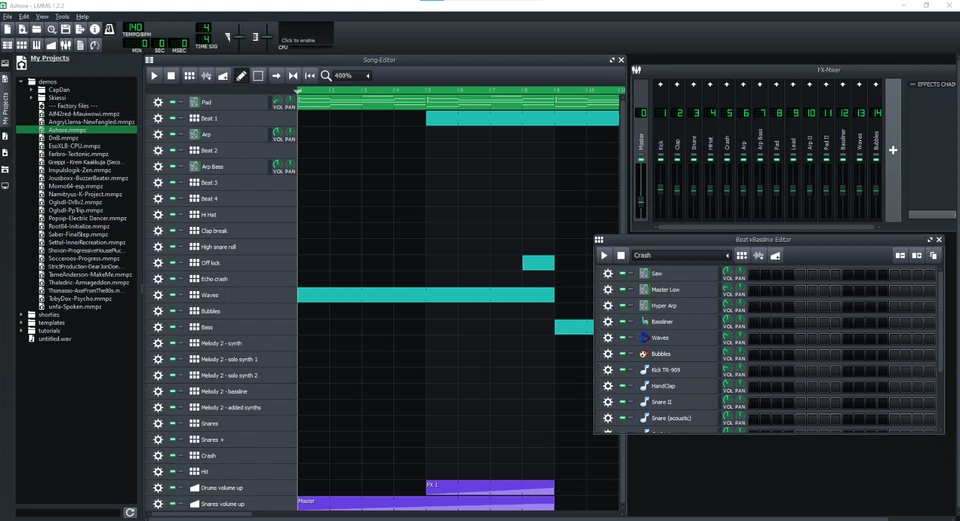Open Hi Hat track settings gear
The height and width of the screenshot is (521, 960).
tap(158, 215)
